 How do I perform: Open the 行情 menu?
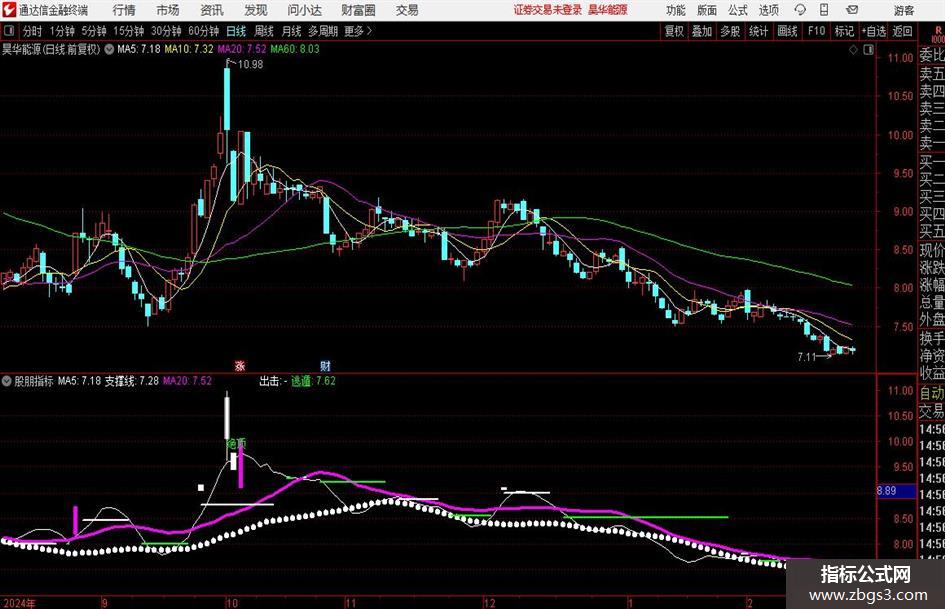pos(124,10)
